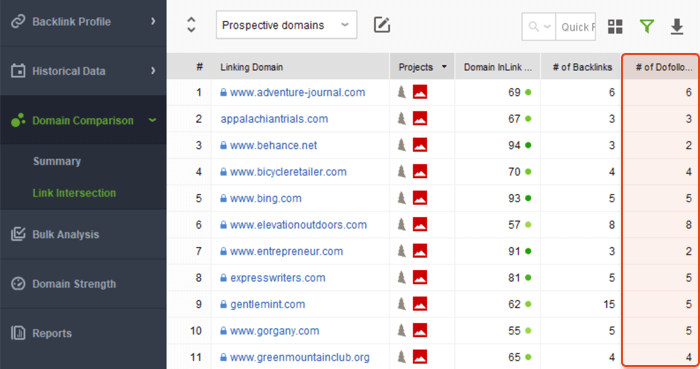Click the Historical Data calendar icon
The height and width of the screenshot is (369, 700).
[x=18, y=70]
